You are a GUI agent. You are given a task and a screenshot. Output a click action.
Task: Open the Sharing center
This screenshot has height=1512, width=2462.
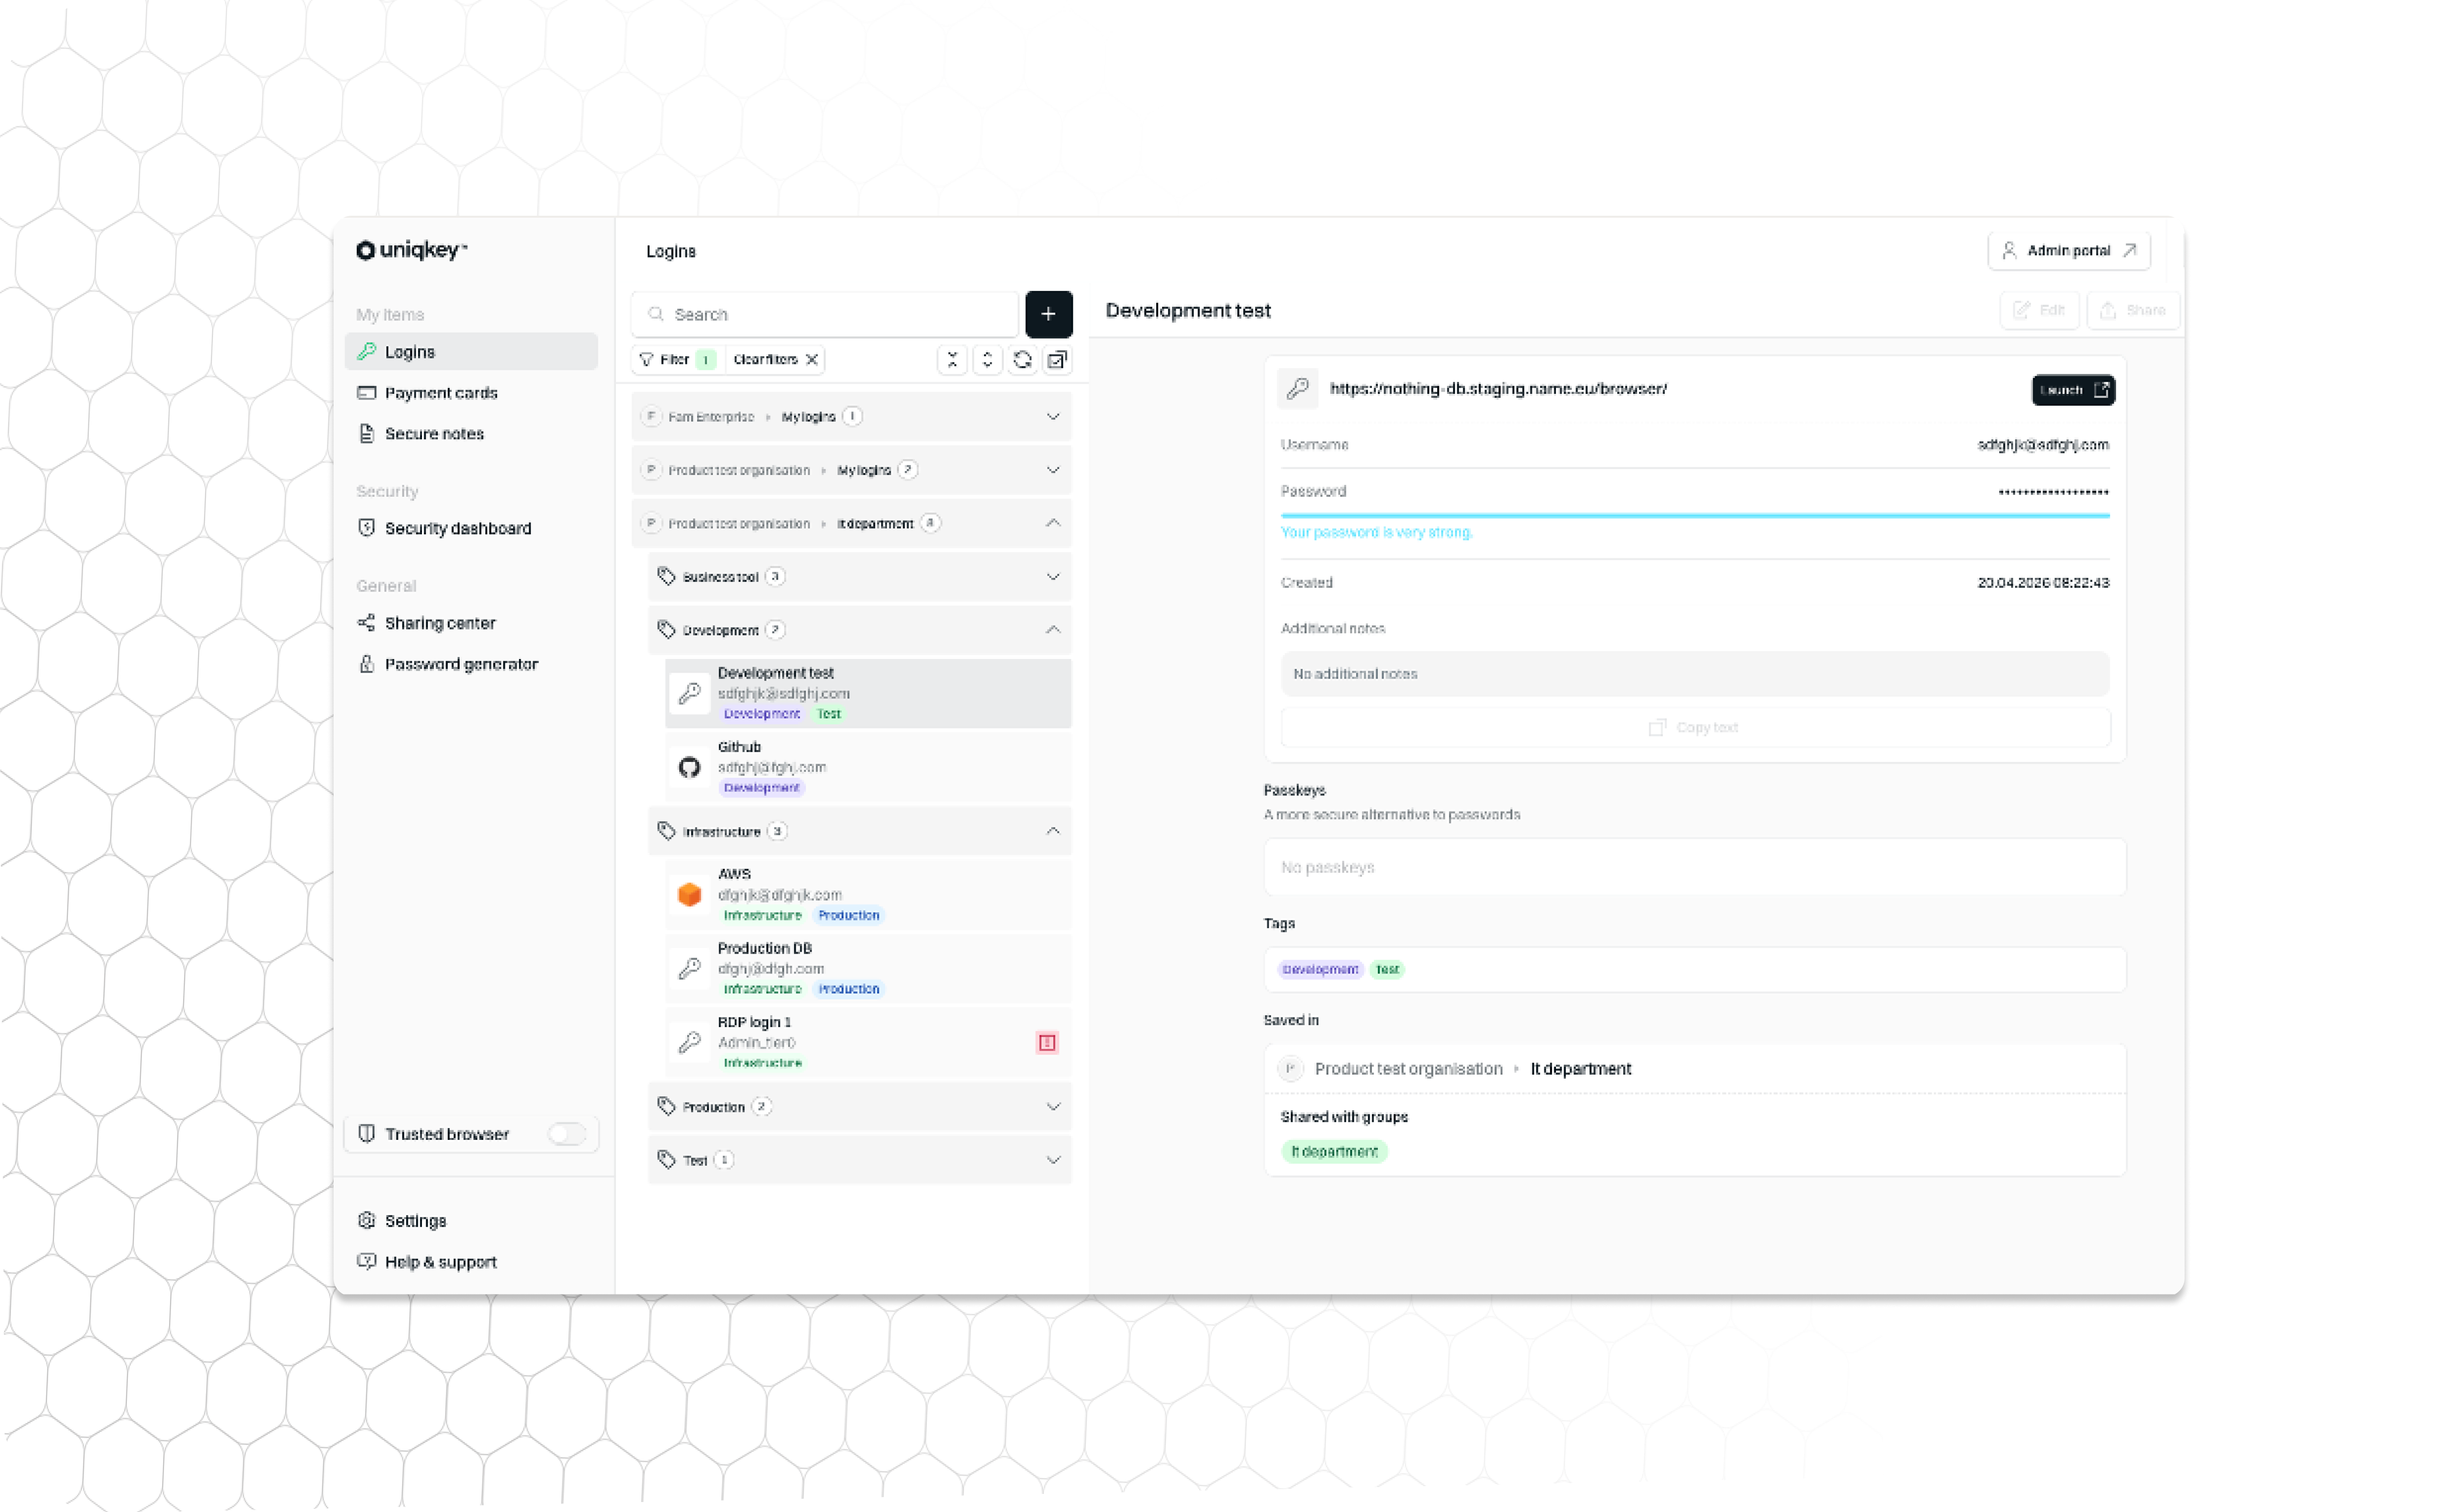click(472, 623)
